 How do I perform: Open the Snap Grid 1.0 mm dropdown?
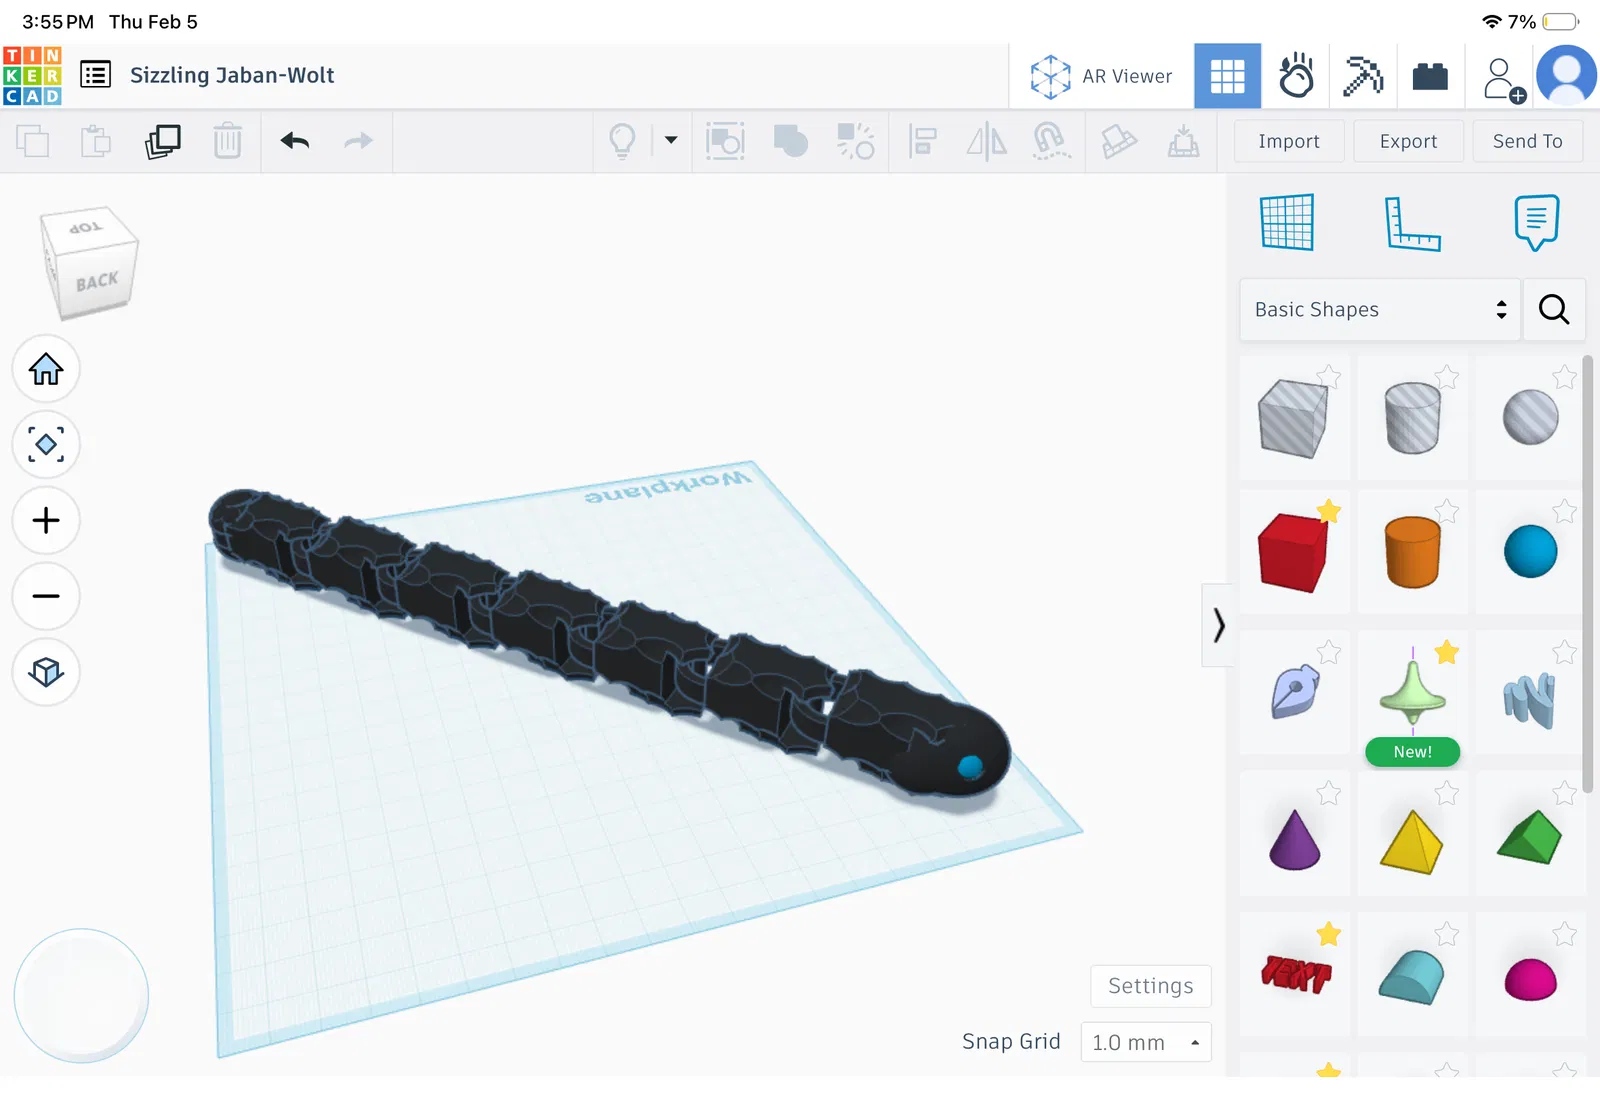tap(1146, 1042)
